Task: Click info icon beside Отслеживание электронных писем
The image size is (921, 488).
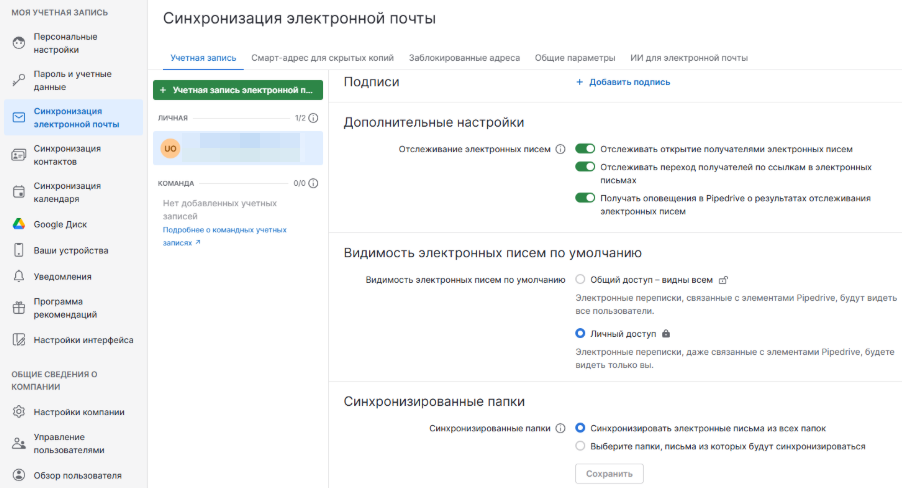Action: point(560,149)
